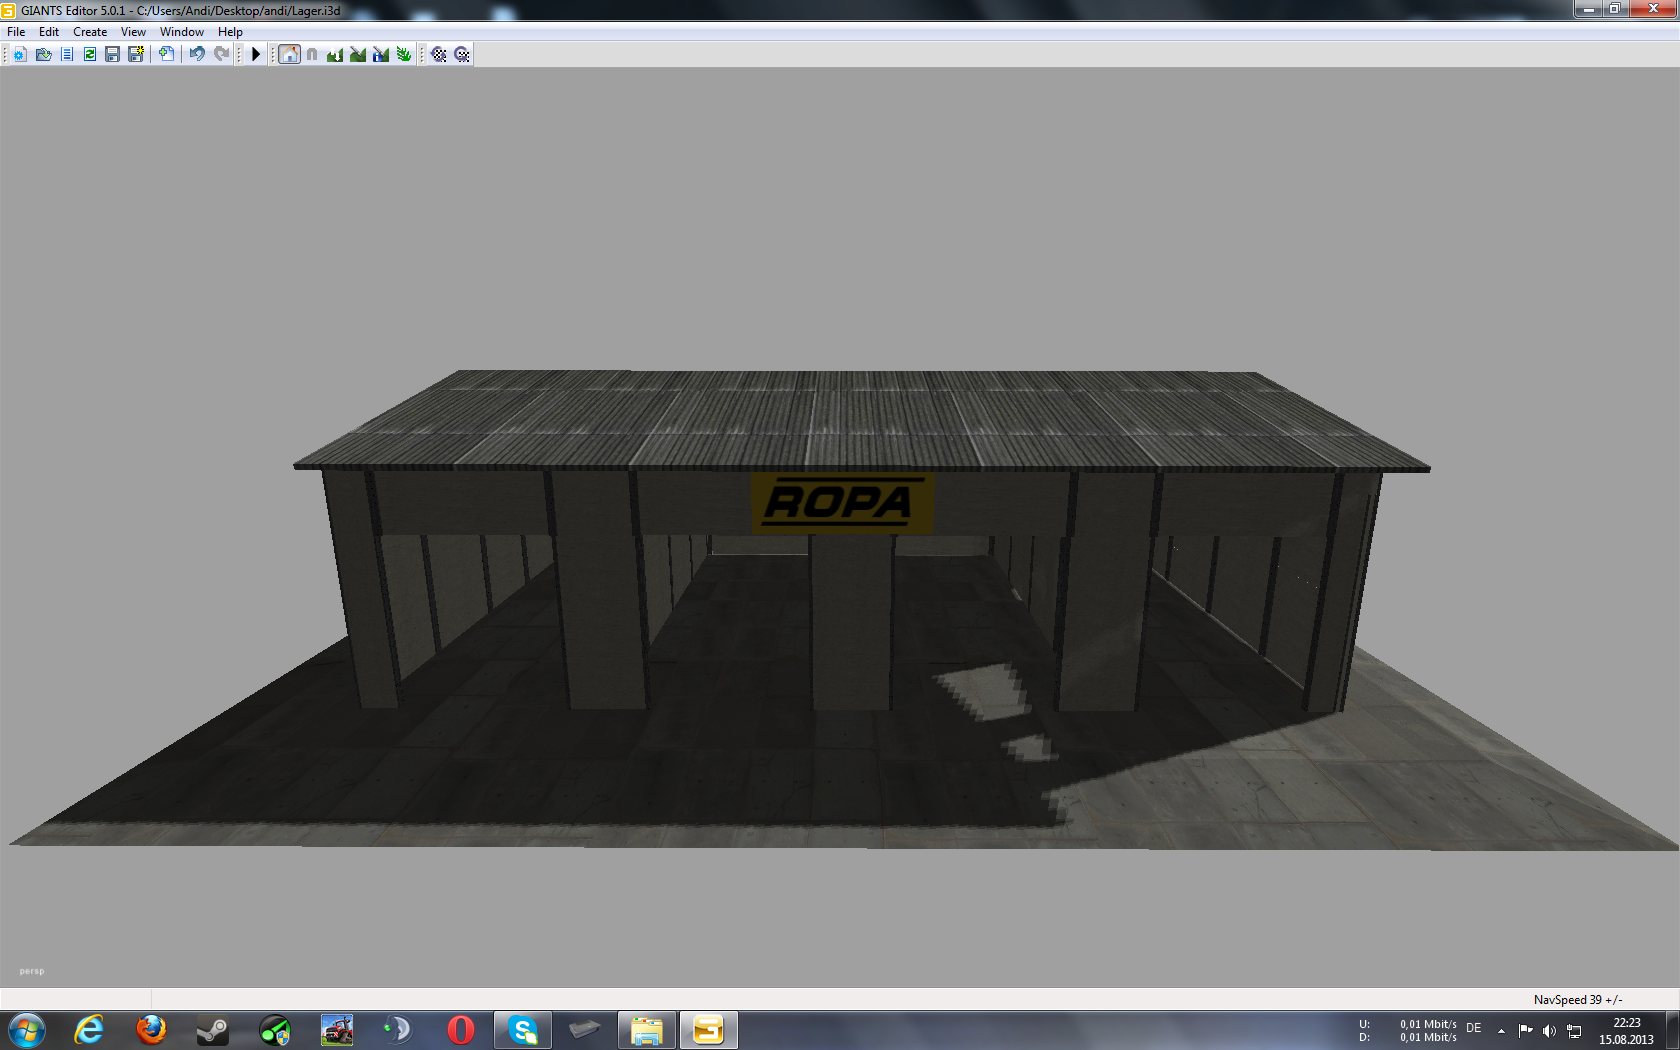Click the Save As floppy with star icon

135,54
